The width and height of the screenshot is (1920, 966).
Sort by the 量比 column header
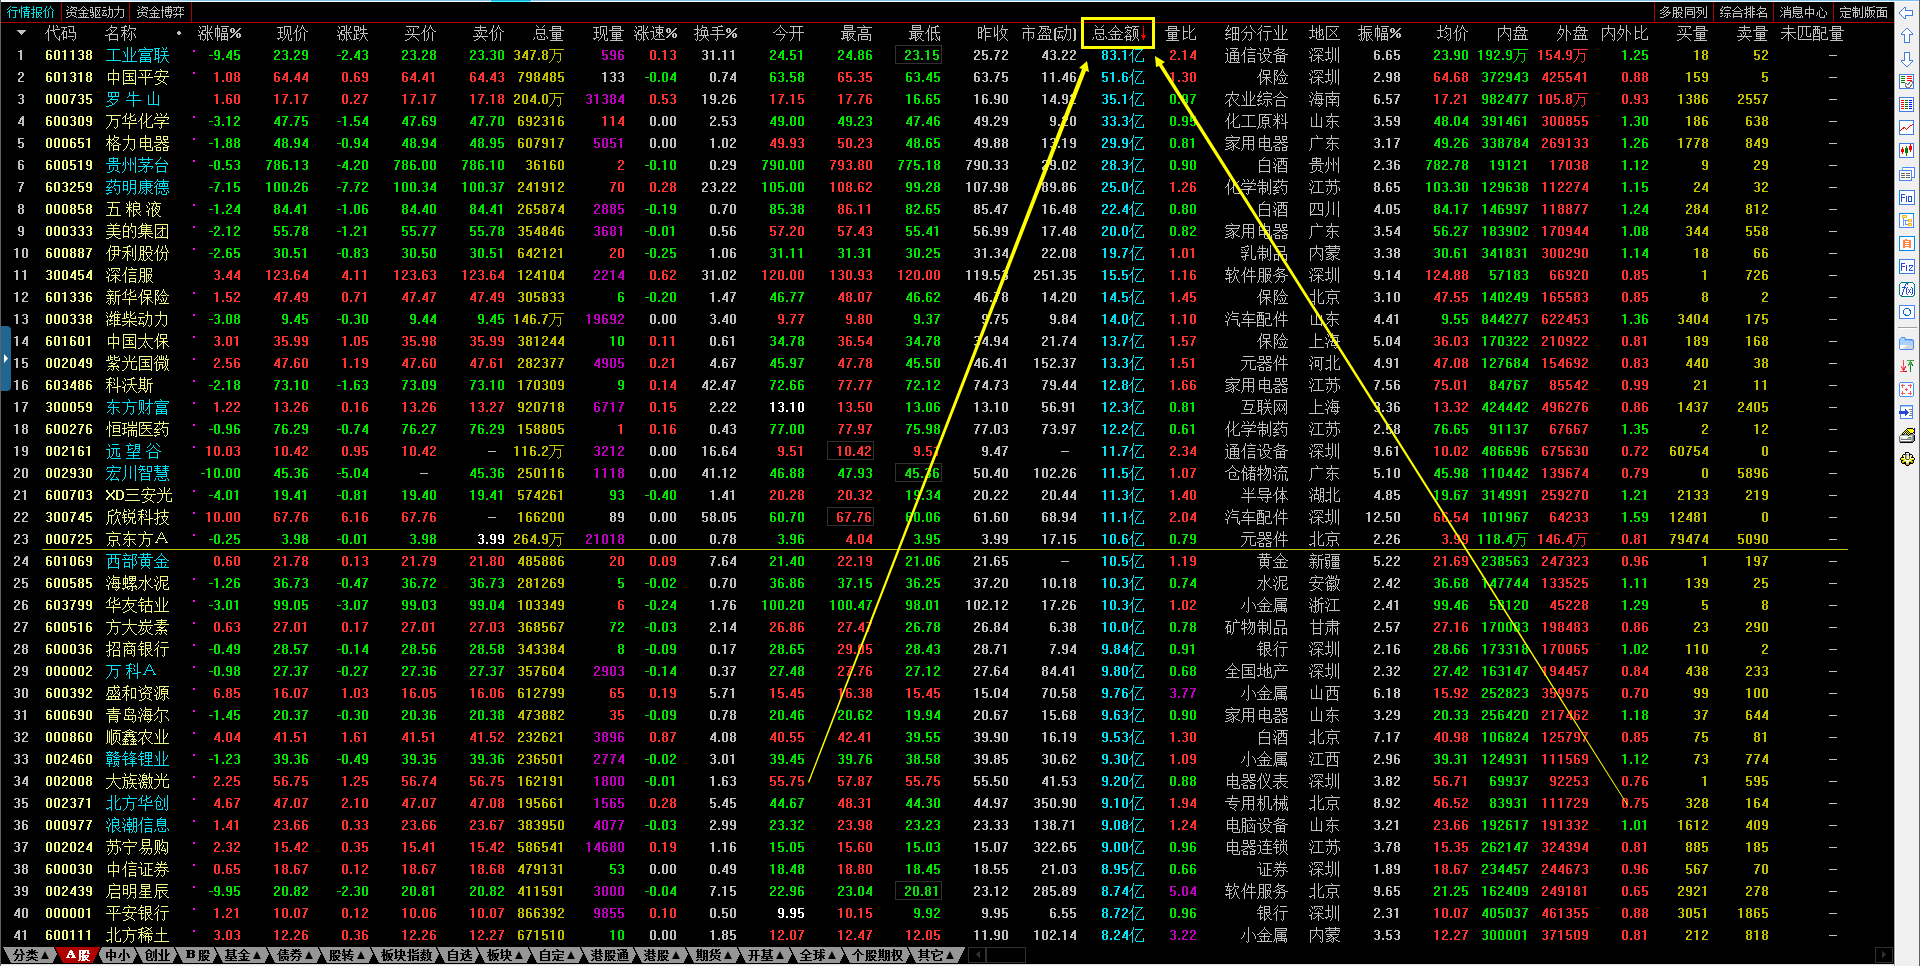tap(1181, 33)
